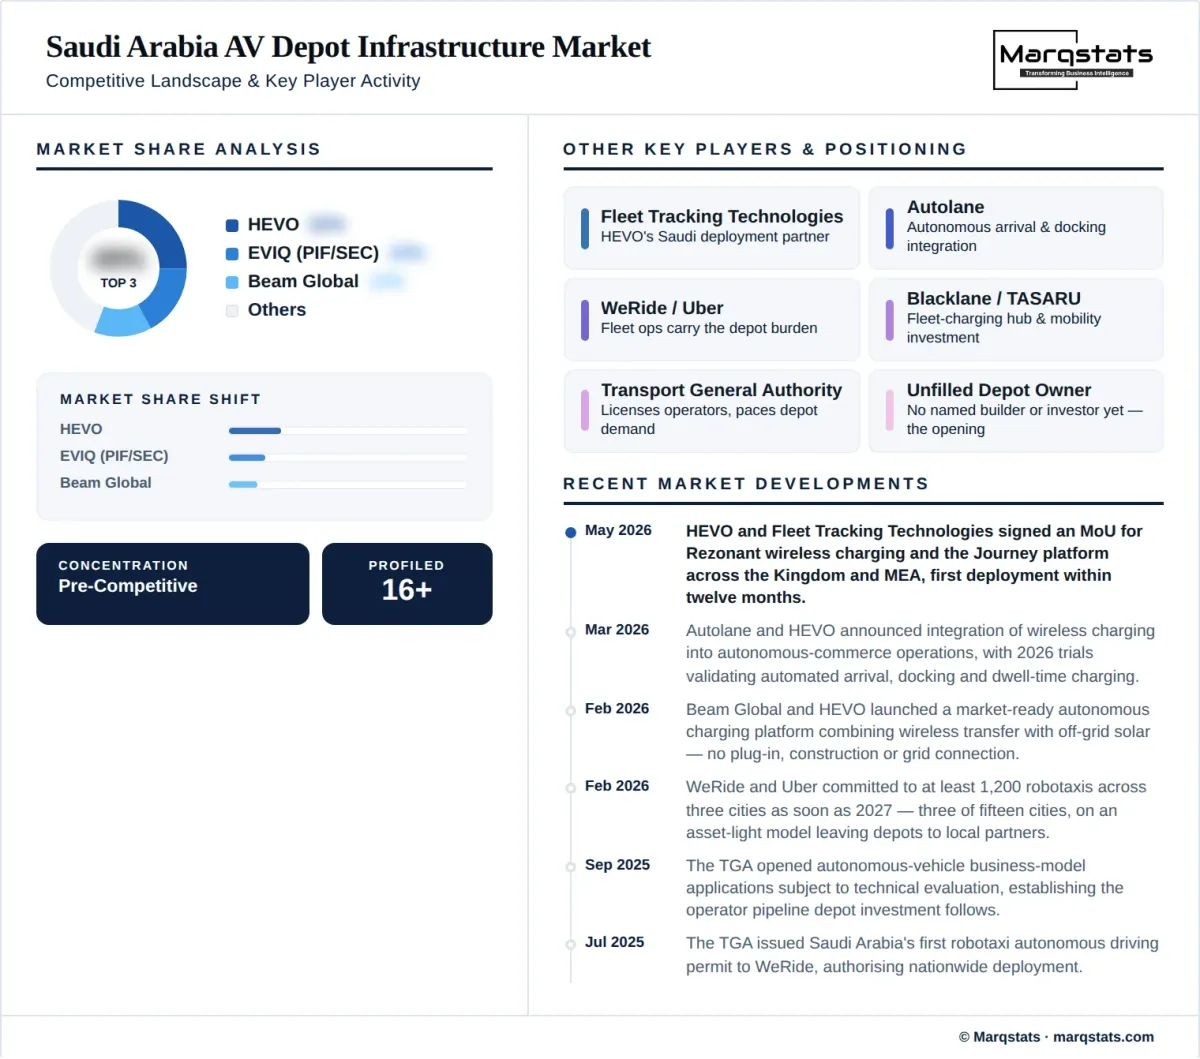Click the 'Market Share Analysis' heading
Image resolution: width=1200 pixels, height=1059 pixels.
coord(179,149)
